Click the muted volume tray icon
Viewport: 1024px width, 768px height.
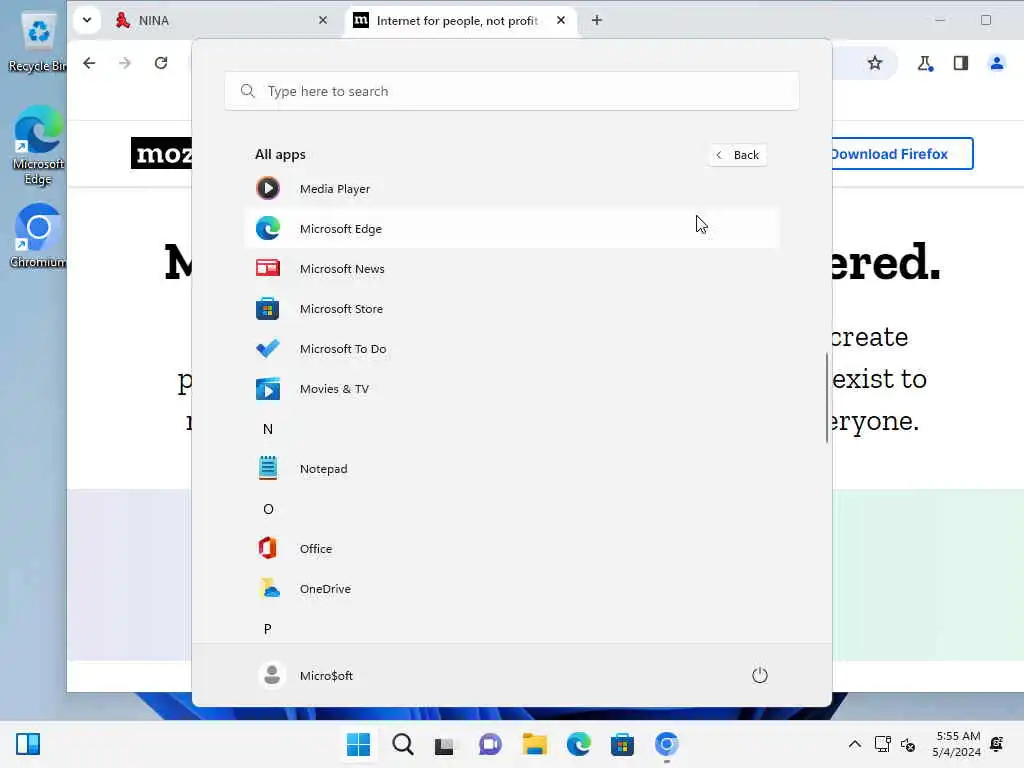tap(908, 744)
